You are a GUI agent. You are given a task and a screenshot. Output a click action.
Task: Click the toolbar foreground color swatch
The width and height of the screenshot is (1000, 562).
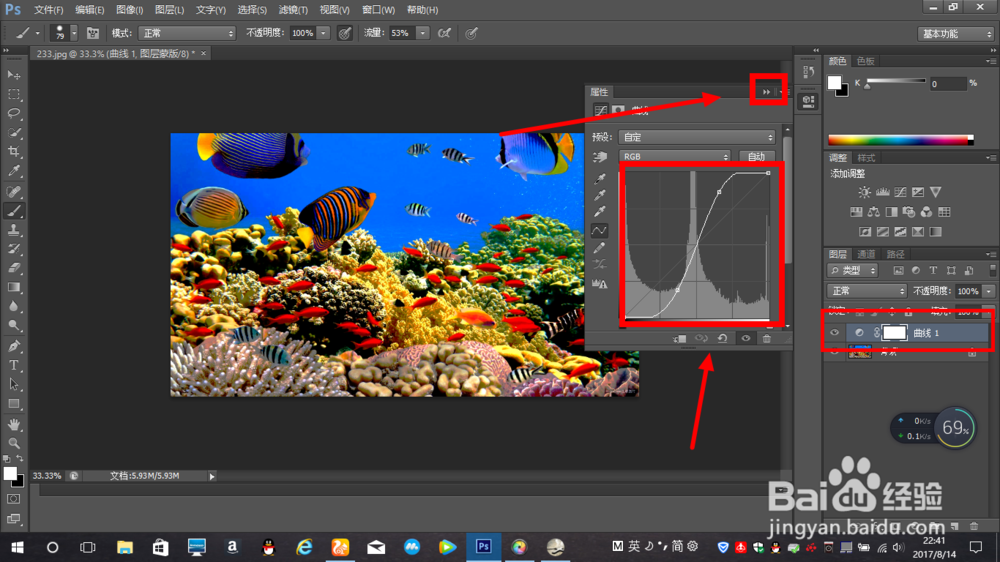[10, 473]
